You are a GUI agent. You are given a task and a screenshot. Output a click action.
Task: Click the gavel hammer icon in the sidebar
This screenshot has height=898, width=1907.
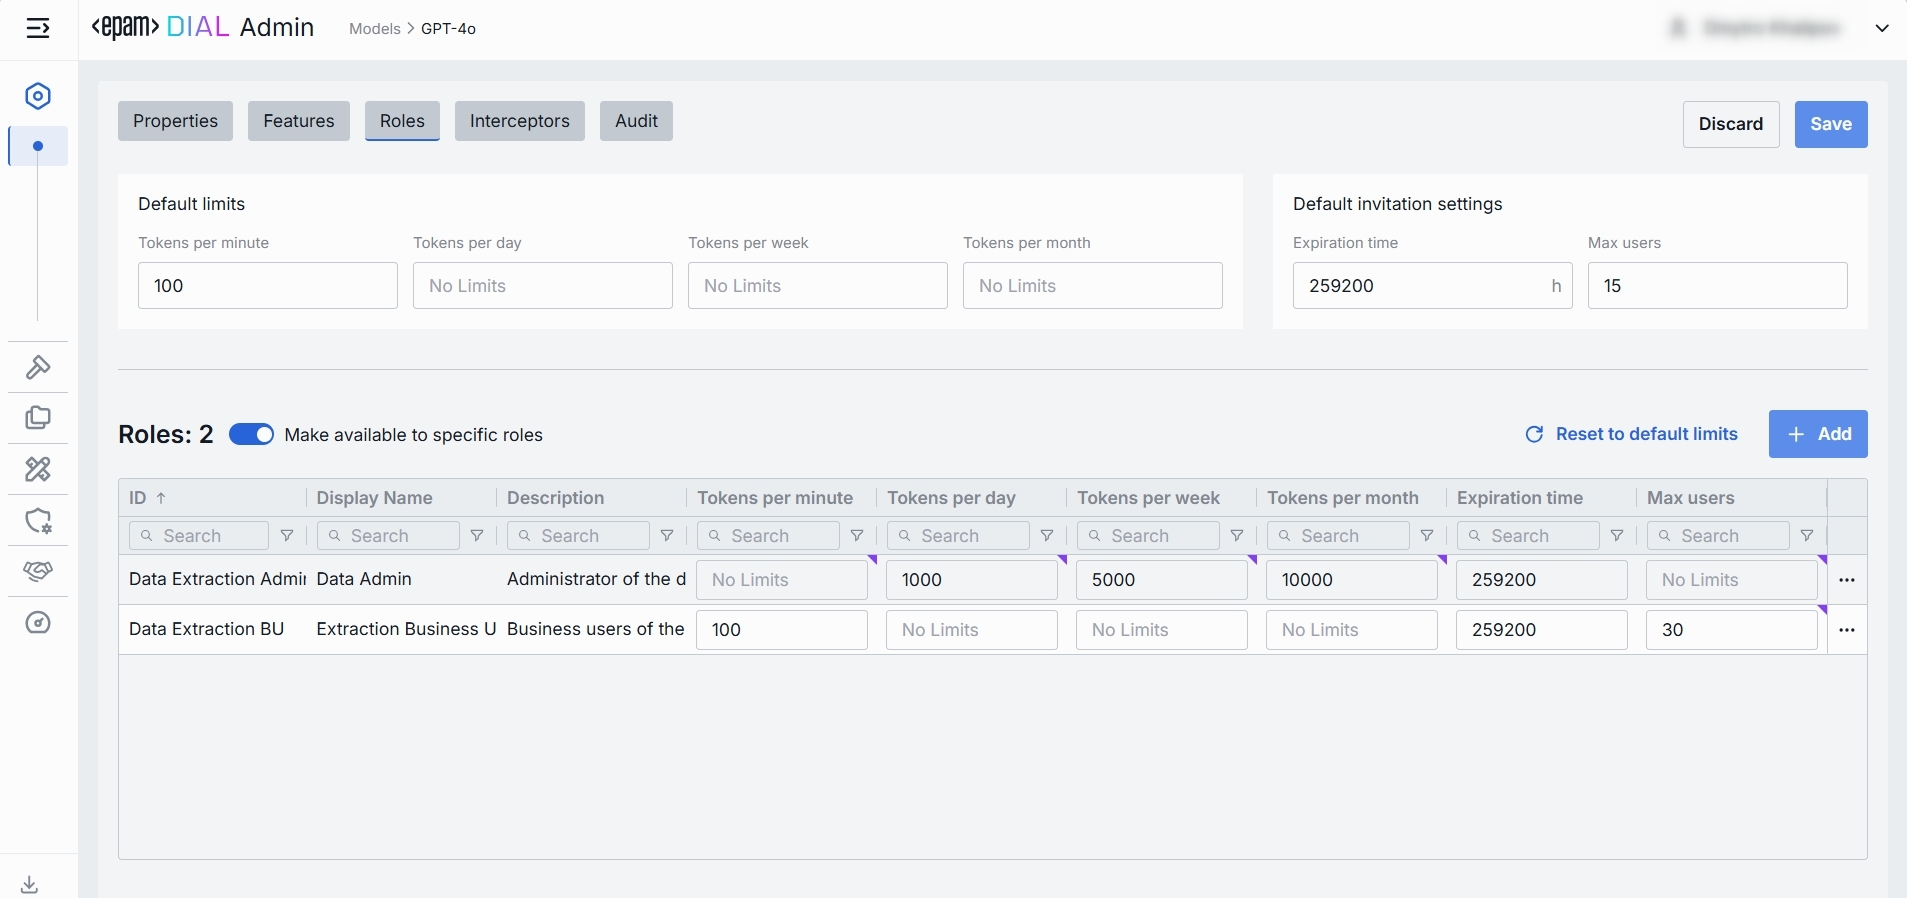38,367
